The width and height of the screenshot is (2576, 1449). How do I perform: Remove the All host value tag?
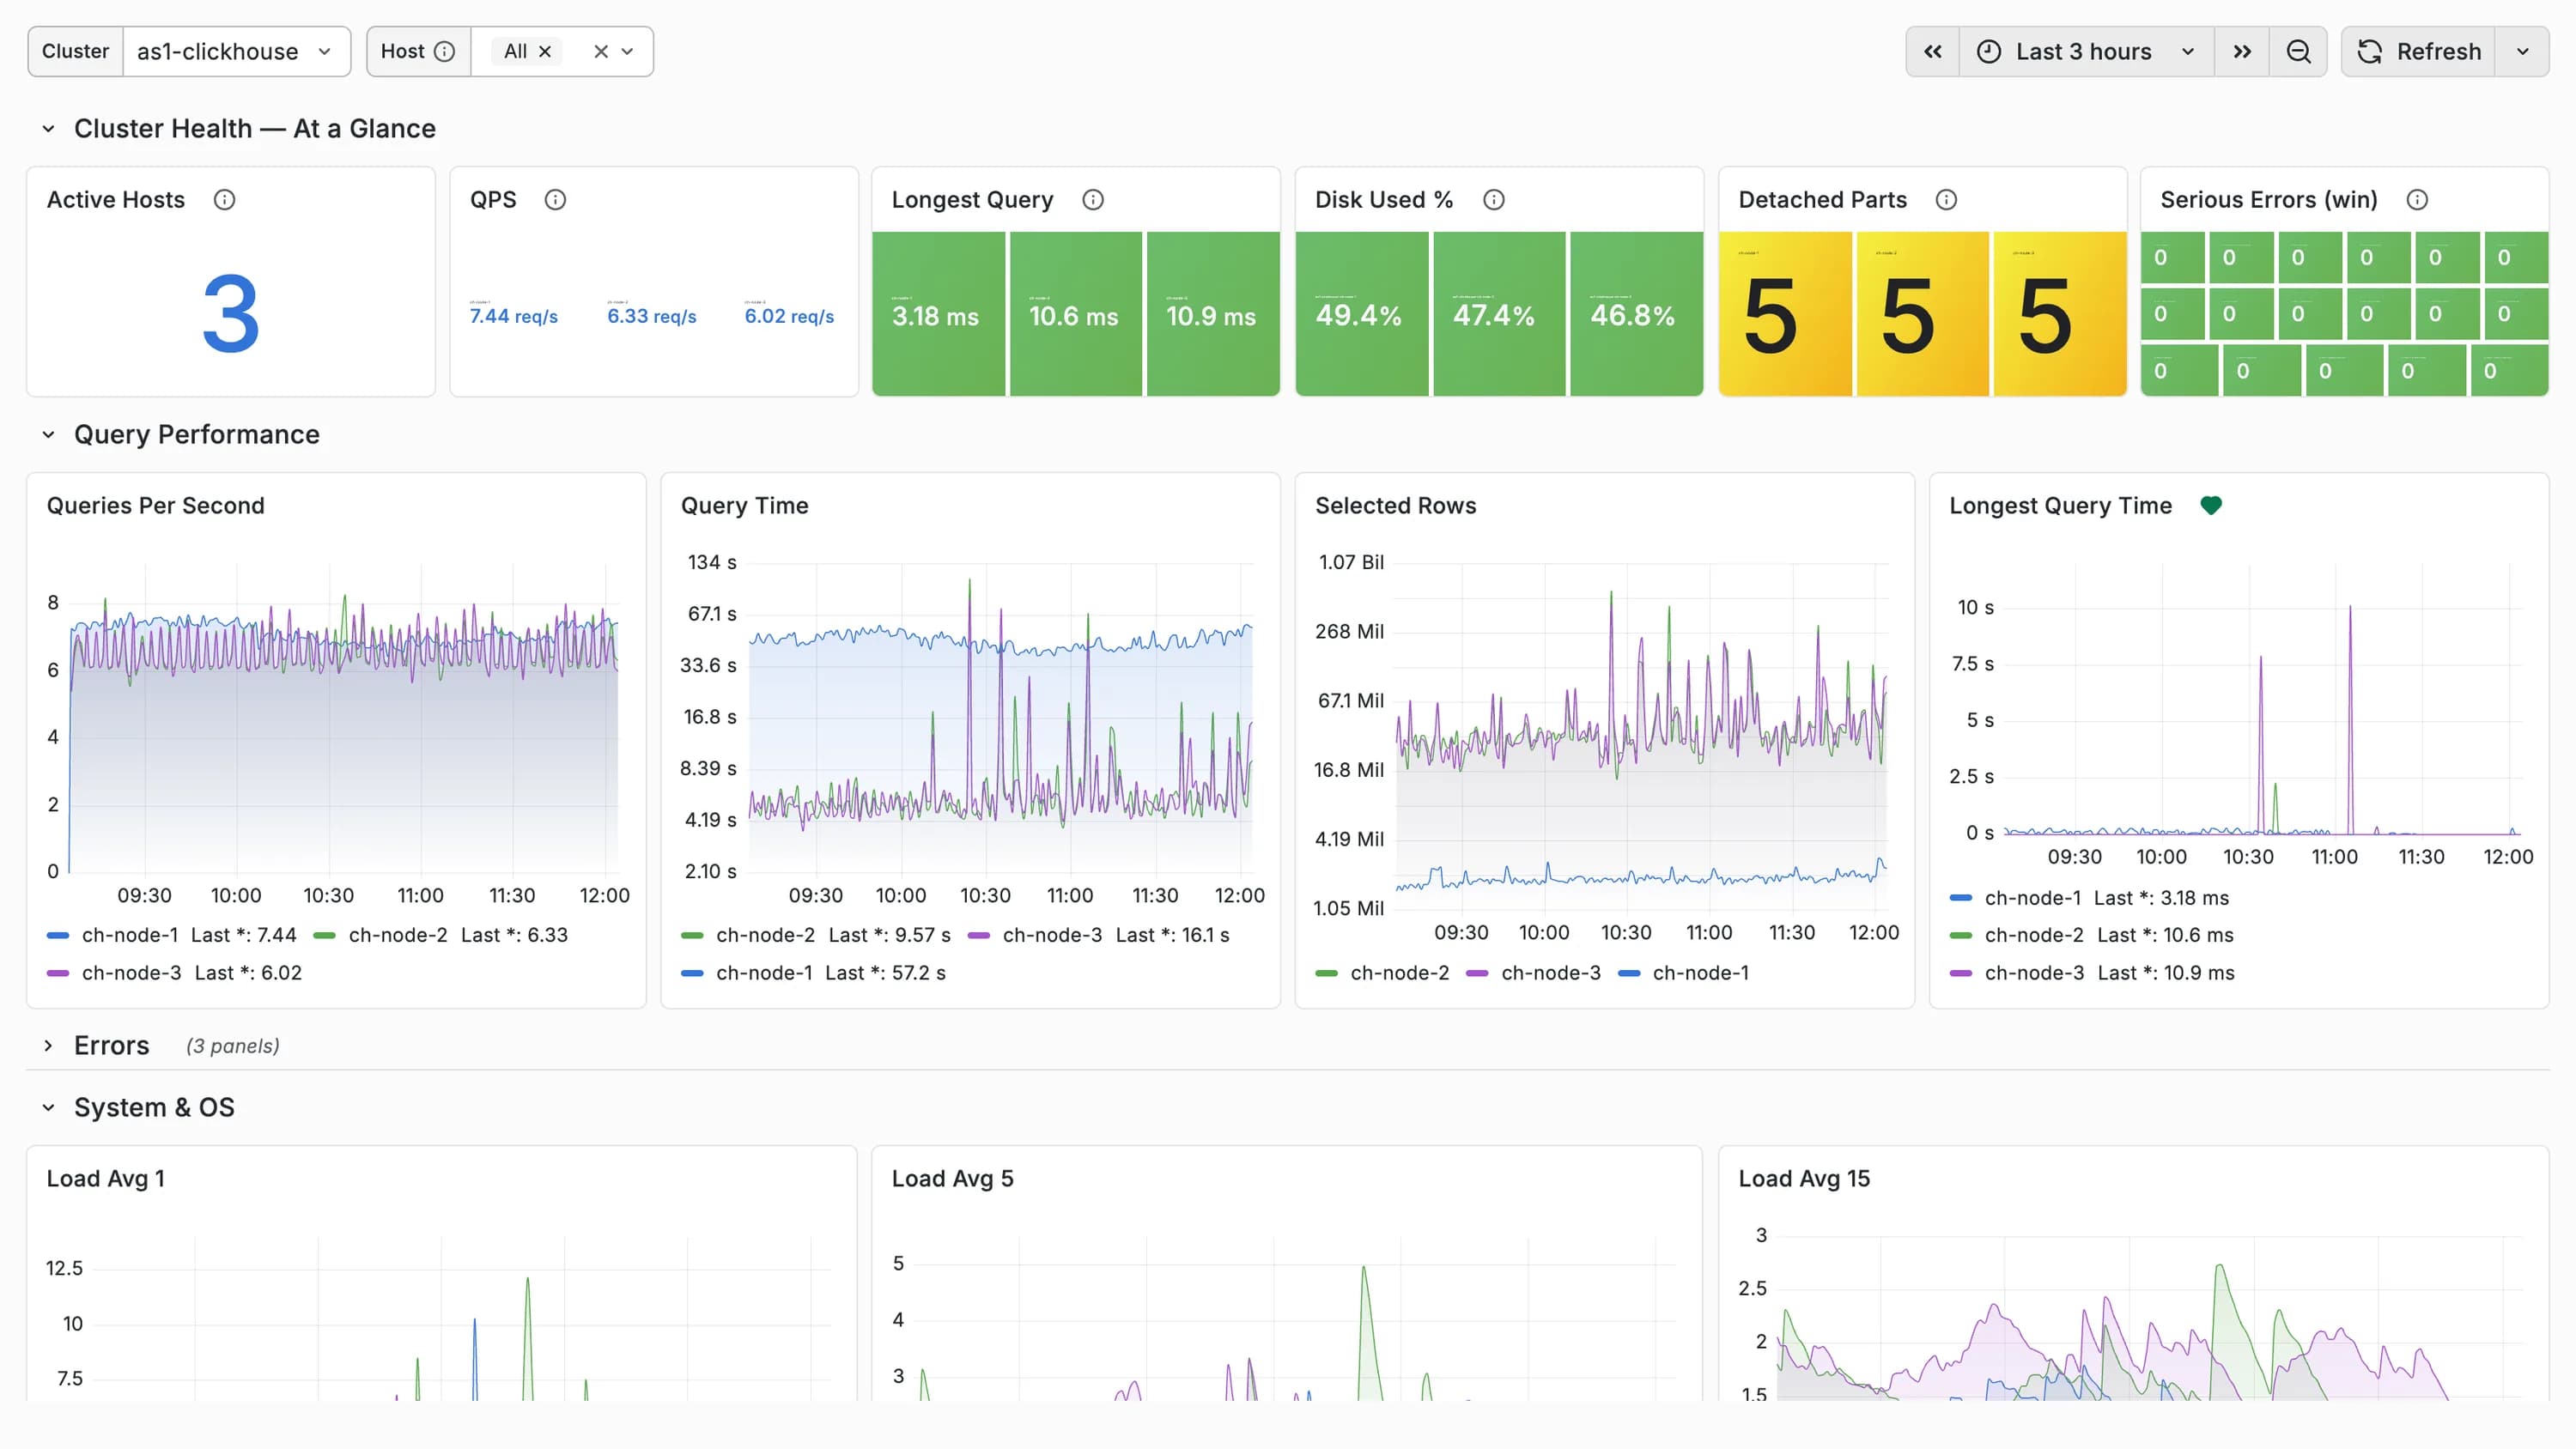[545, 51]
